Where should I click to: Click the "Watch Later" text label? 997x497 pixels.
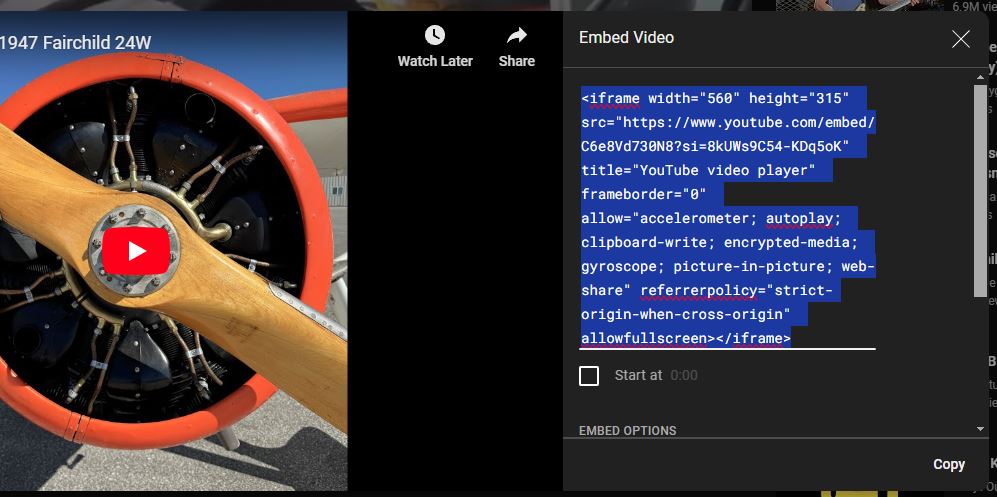[435, 61]
